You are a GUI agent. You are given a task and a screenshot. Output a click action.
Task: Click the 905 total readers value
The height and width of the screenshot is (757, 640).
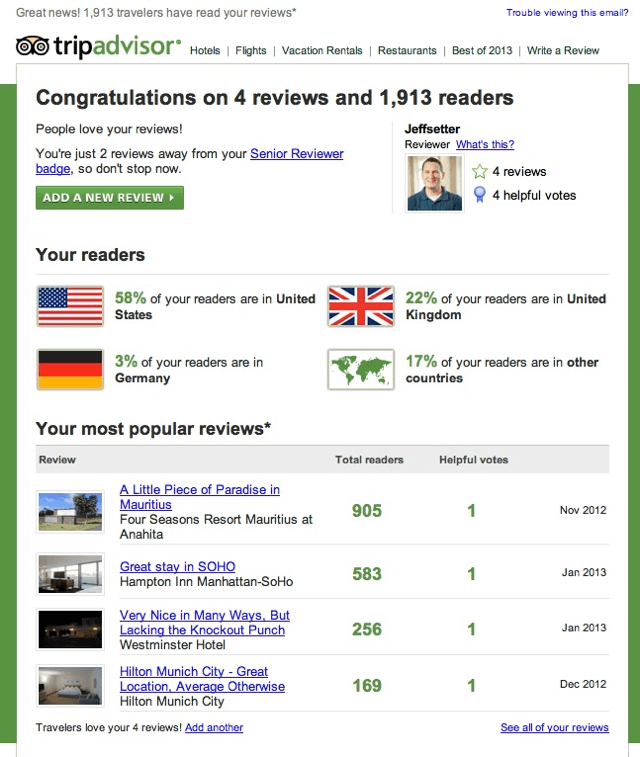point(366,511)
